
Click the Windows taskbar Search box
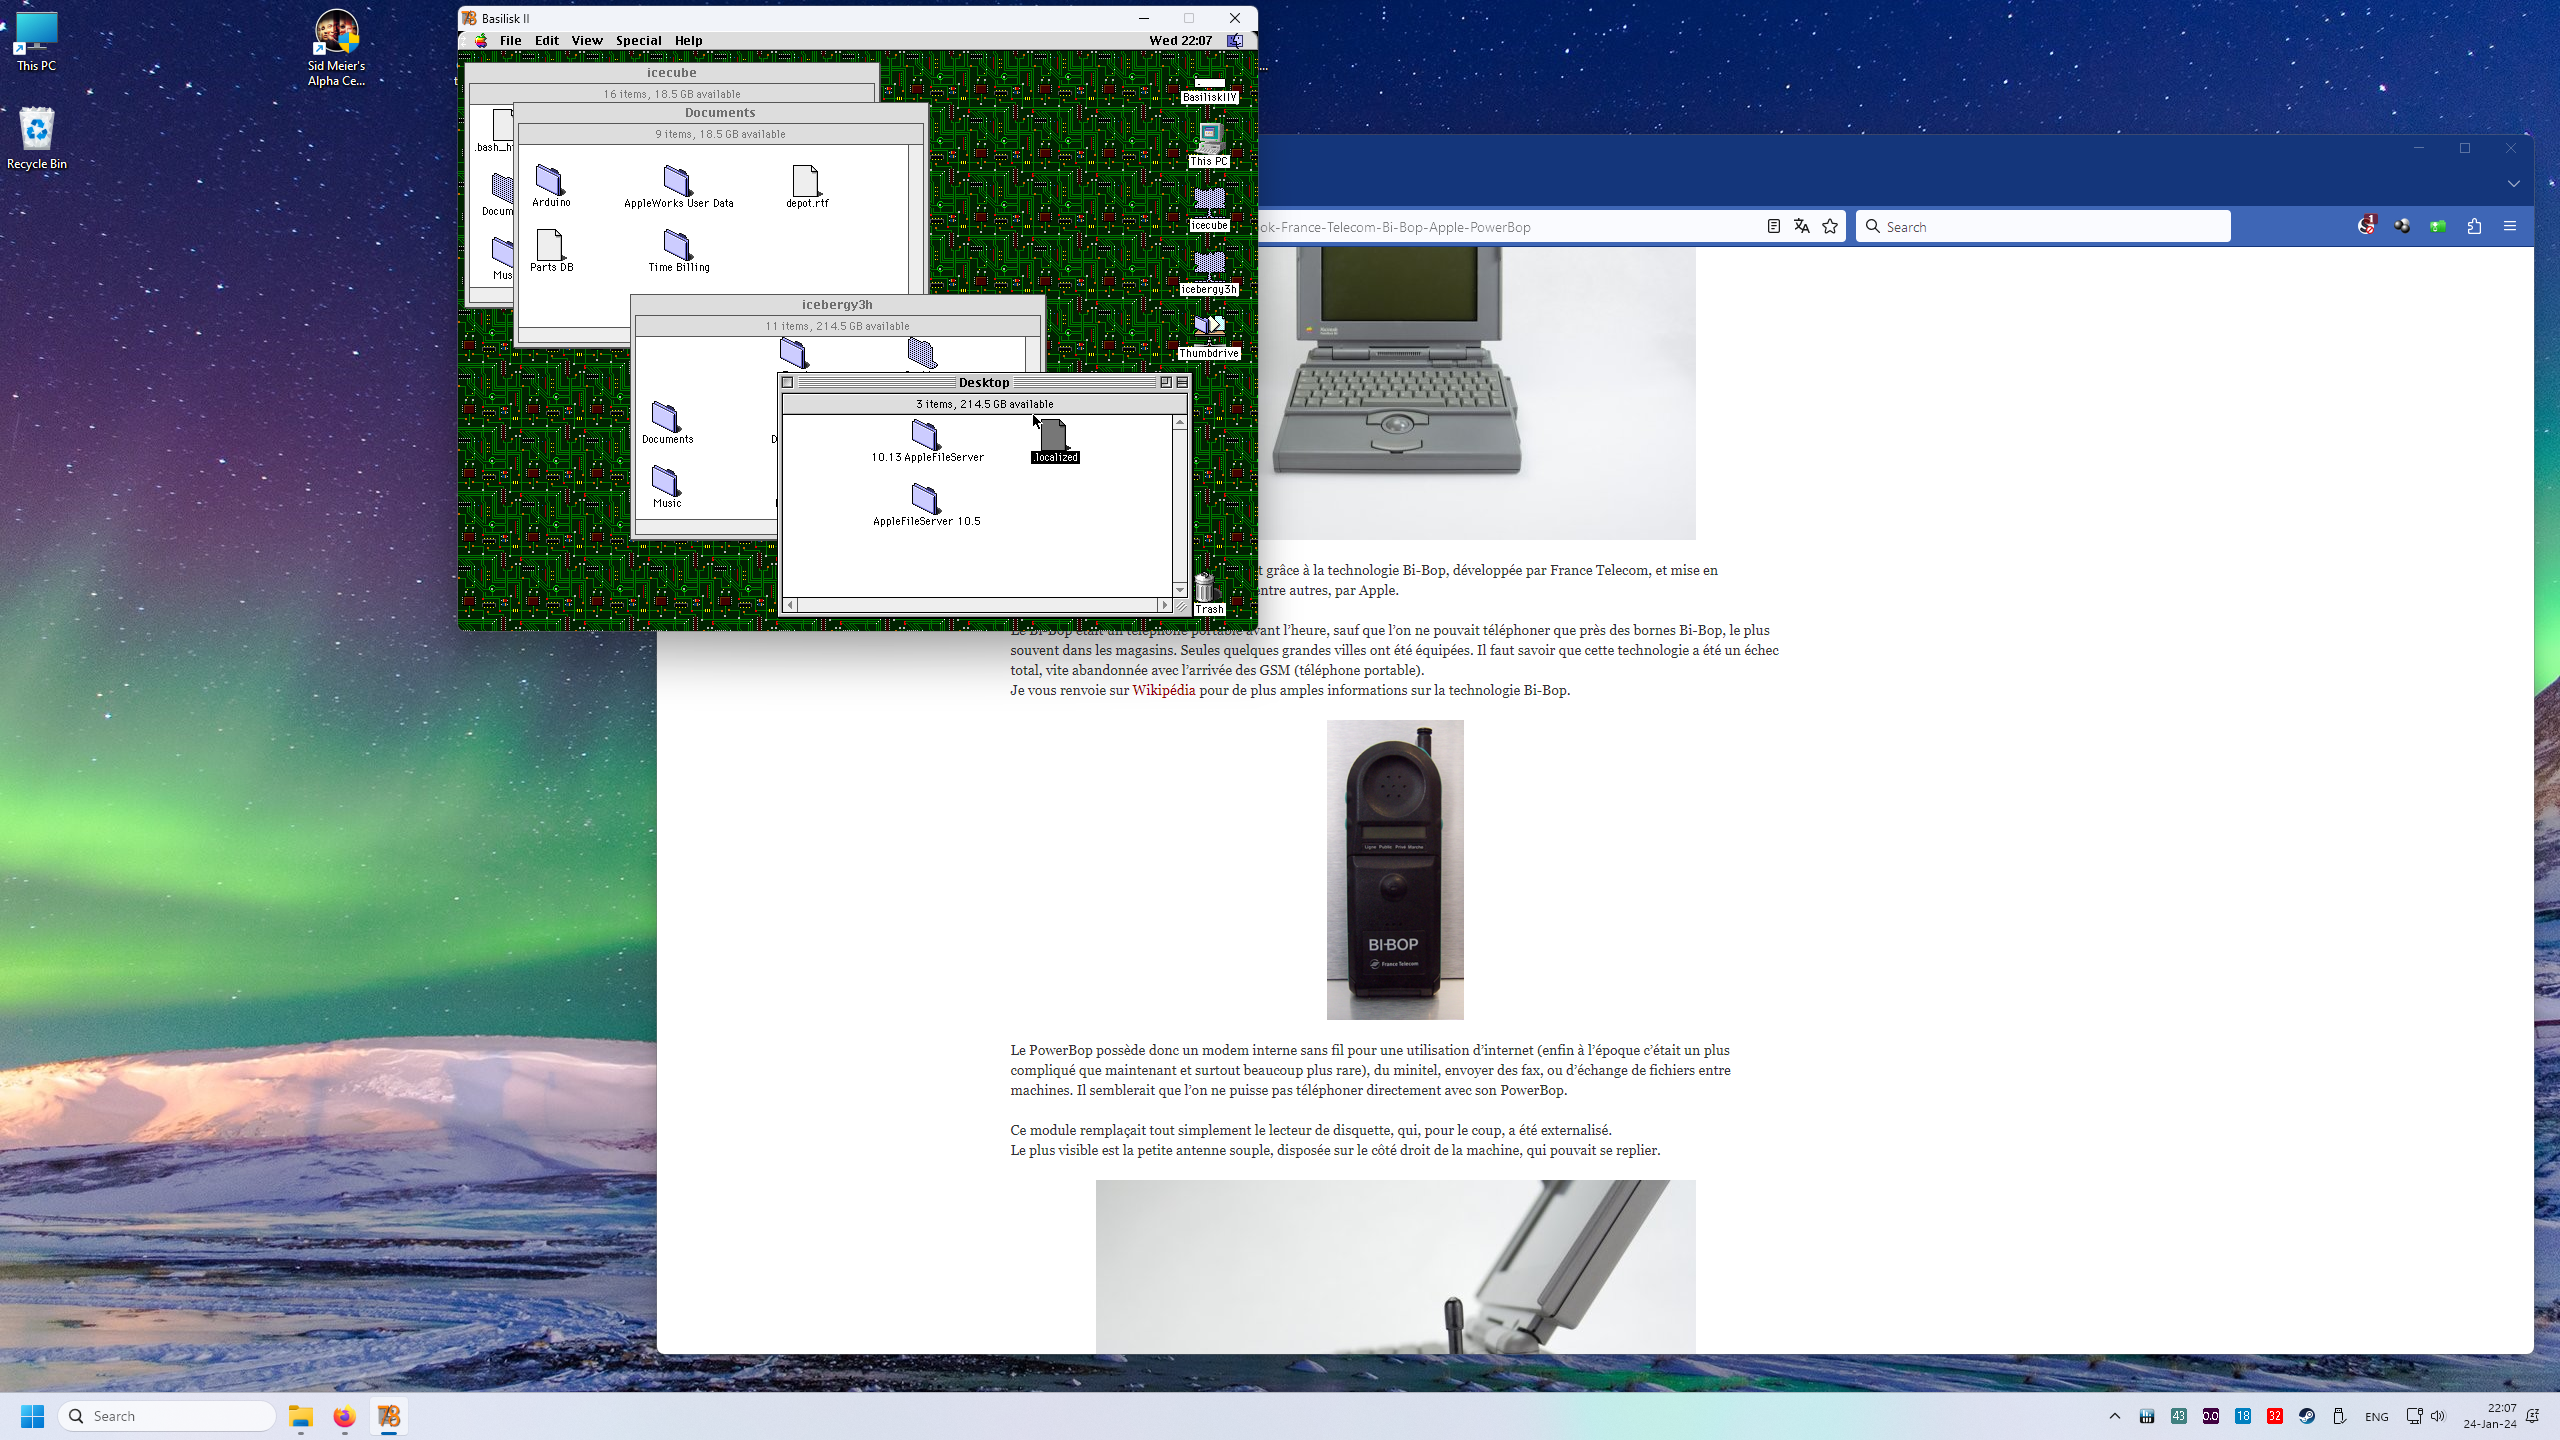pyautogui.click(x=167, y=1416)
